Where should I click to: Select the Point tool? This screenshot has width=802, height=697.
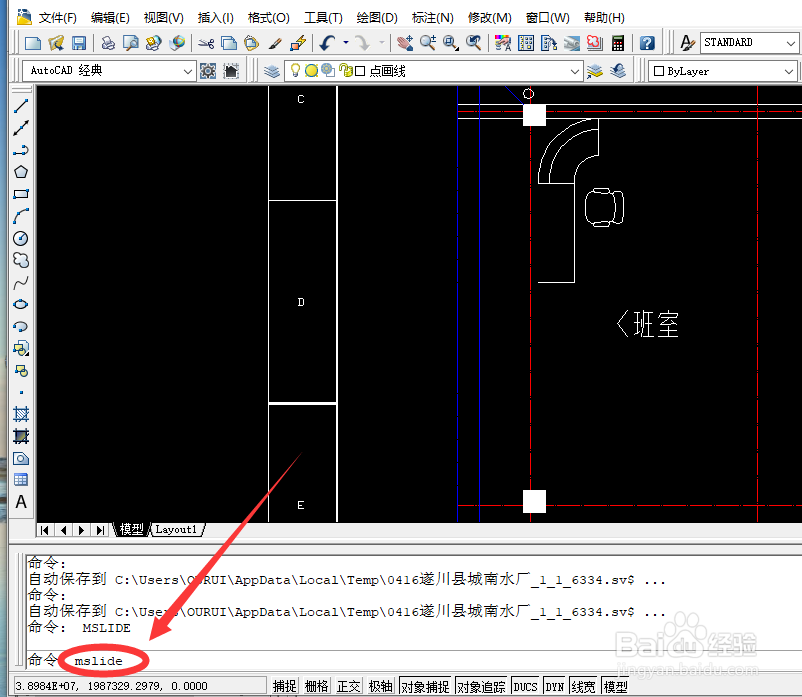[x=21, y=392]
